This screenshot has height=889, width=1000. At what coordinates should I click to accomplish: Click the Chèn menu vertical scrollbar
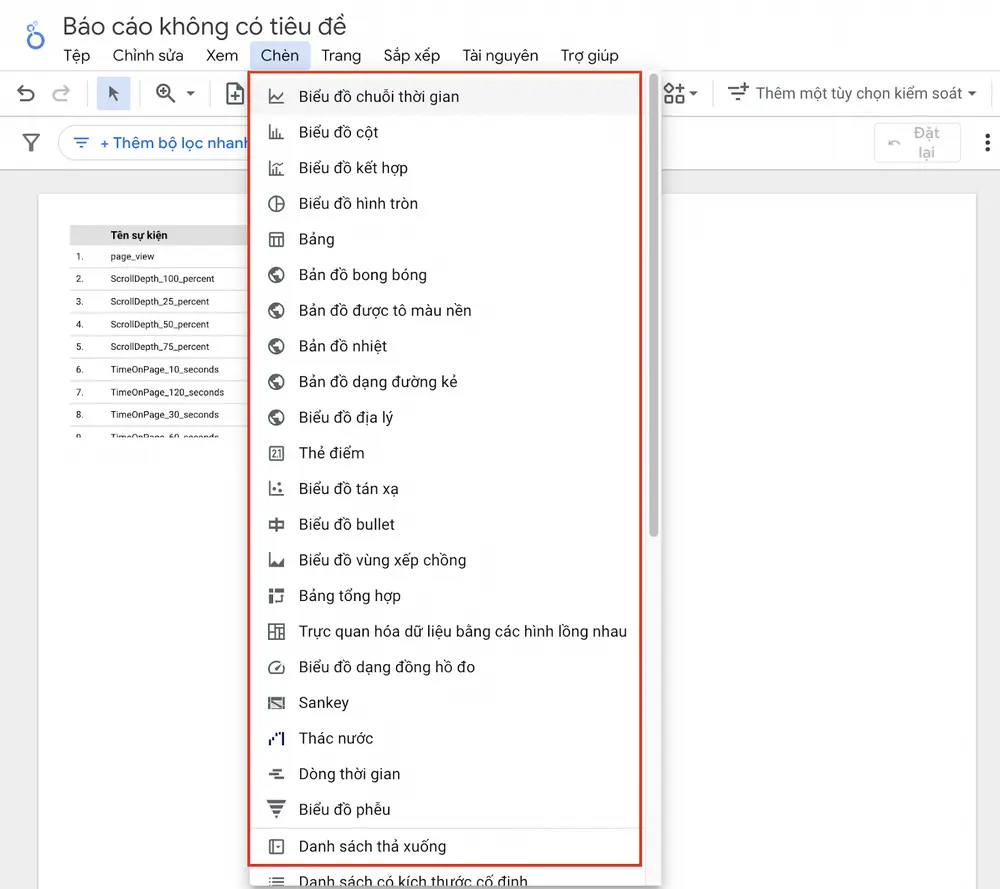[x=654, y=306]
